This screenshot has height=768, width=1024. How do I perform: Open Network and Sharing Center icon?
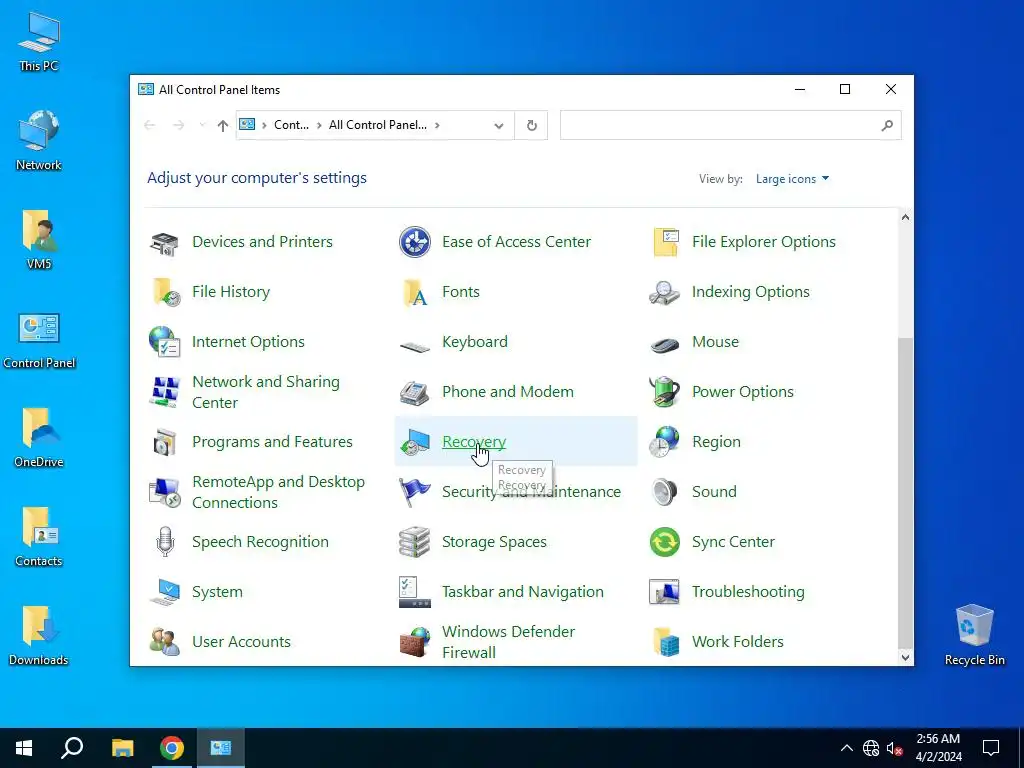(x=165, y=392)
